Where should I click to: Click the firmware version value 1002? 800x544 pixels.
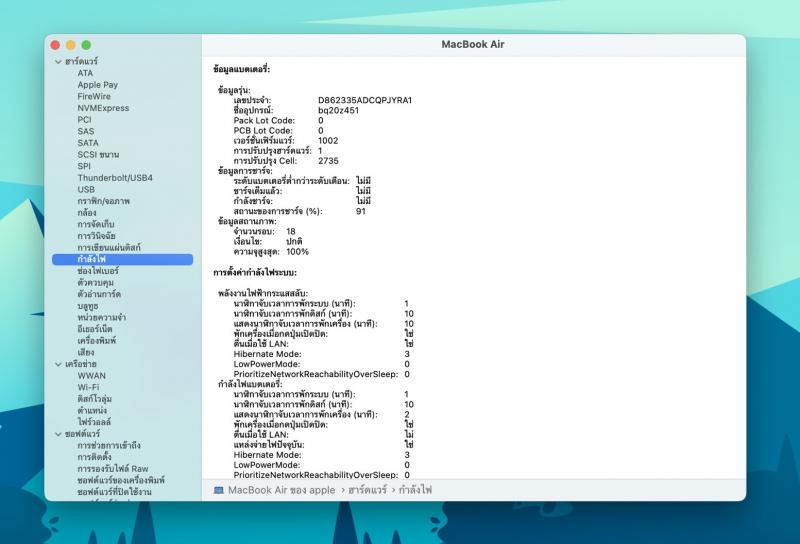click(x=328, y=141)
